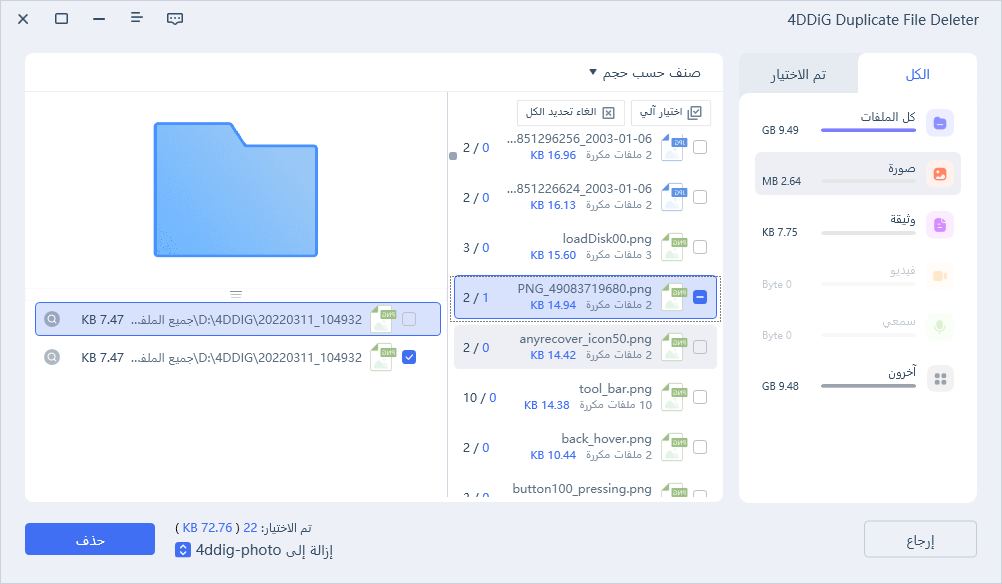Click the Delete (حذف) button
The image size is (1002, 584).
[90, 539]
